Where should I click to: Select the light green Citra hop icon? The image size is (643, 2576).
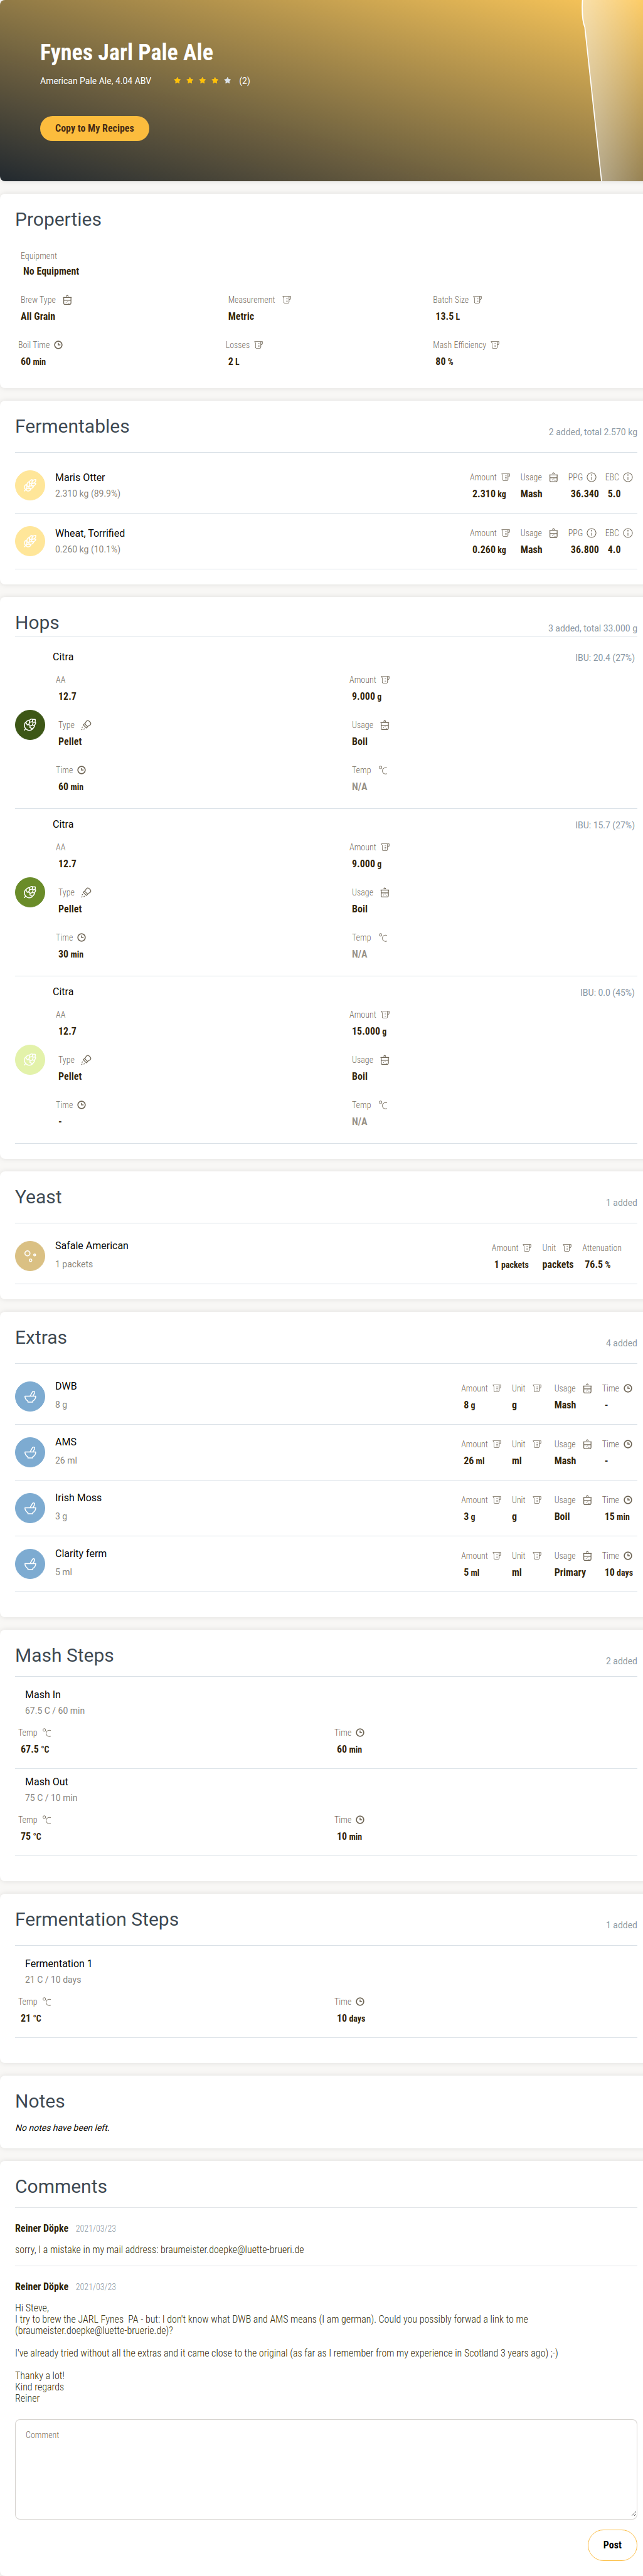(x=30, y=1059)
